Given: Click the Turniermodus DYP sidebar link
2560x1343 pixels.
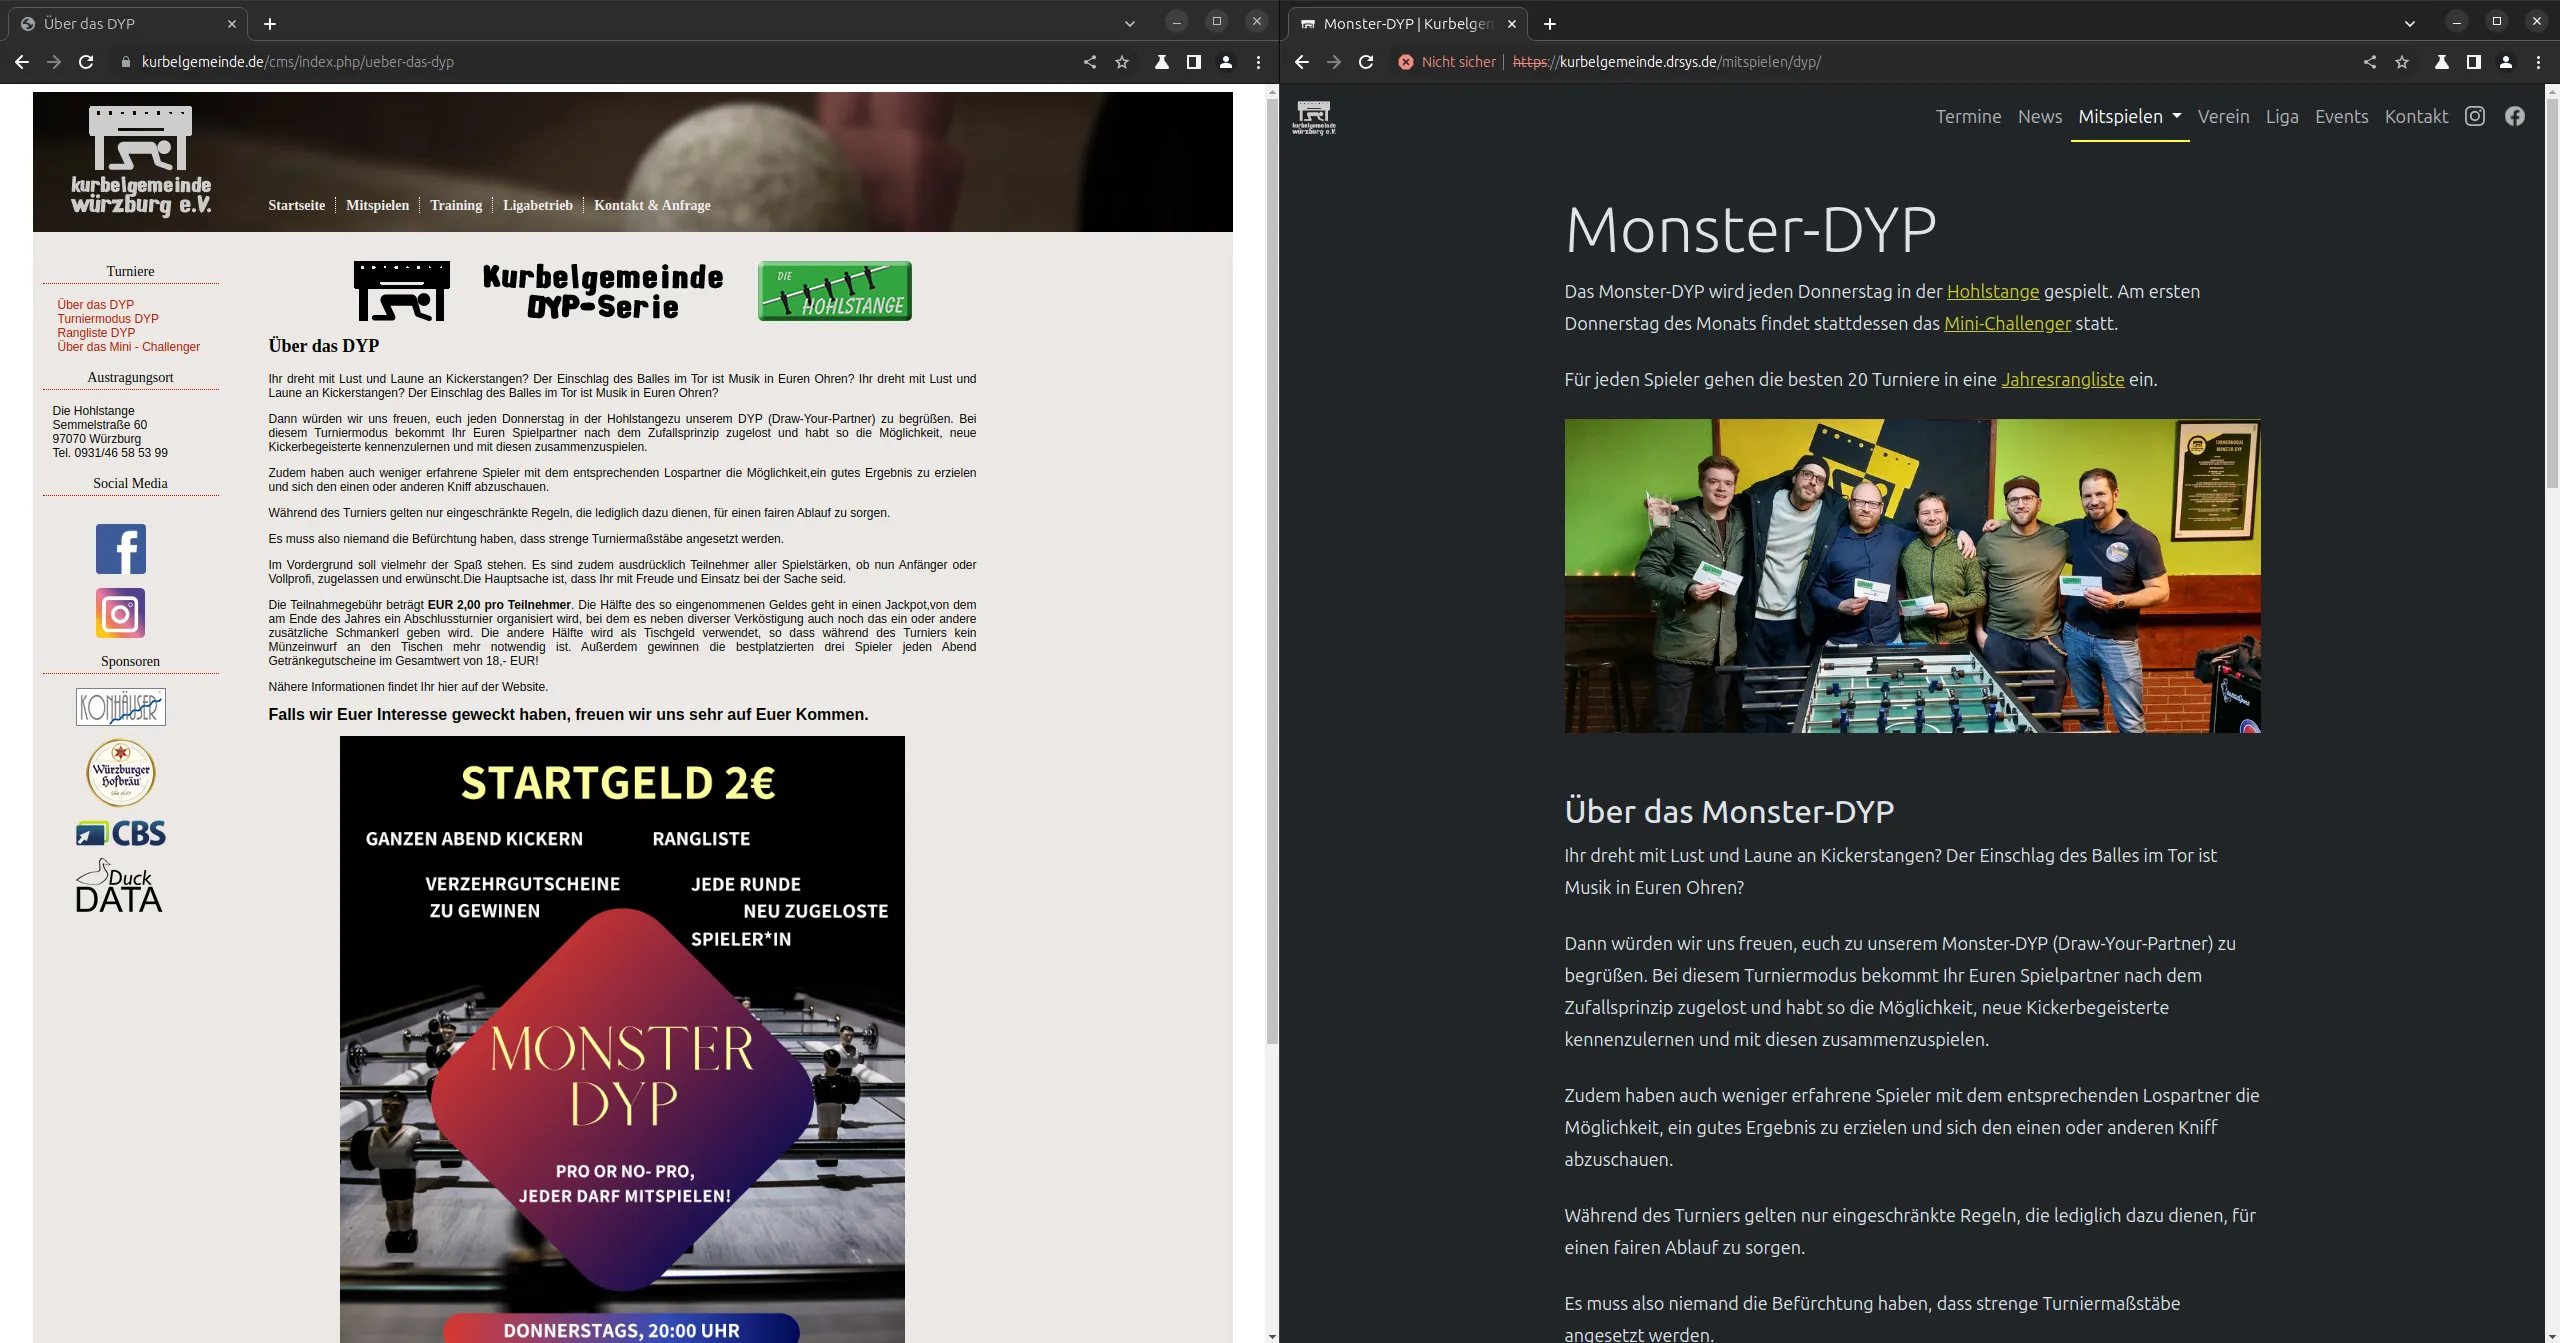Looking at the screenshot, I should pyautogui.click(x=108, y=319).
